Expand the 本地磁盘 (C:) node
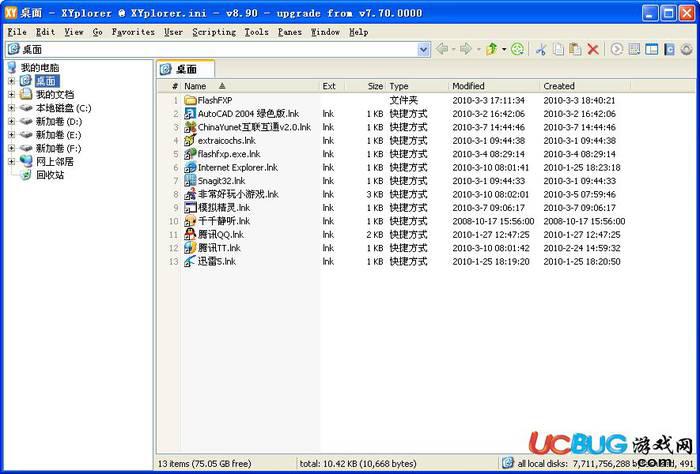The height and width of the screenshot is (474, 700). 12,108
